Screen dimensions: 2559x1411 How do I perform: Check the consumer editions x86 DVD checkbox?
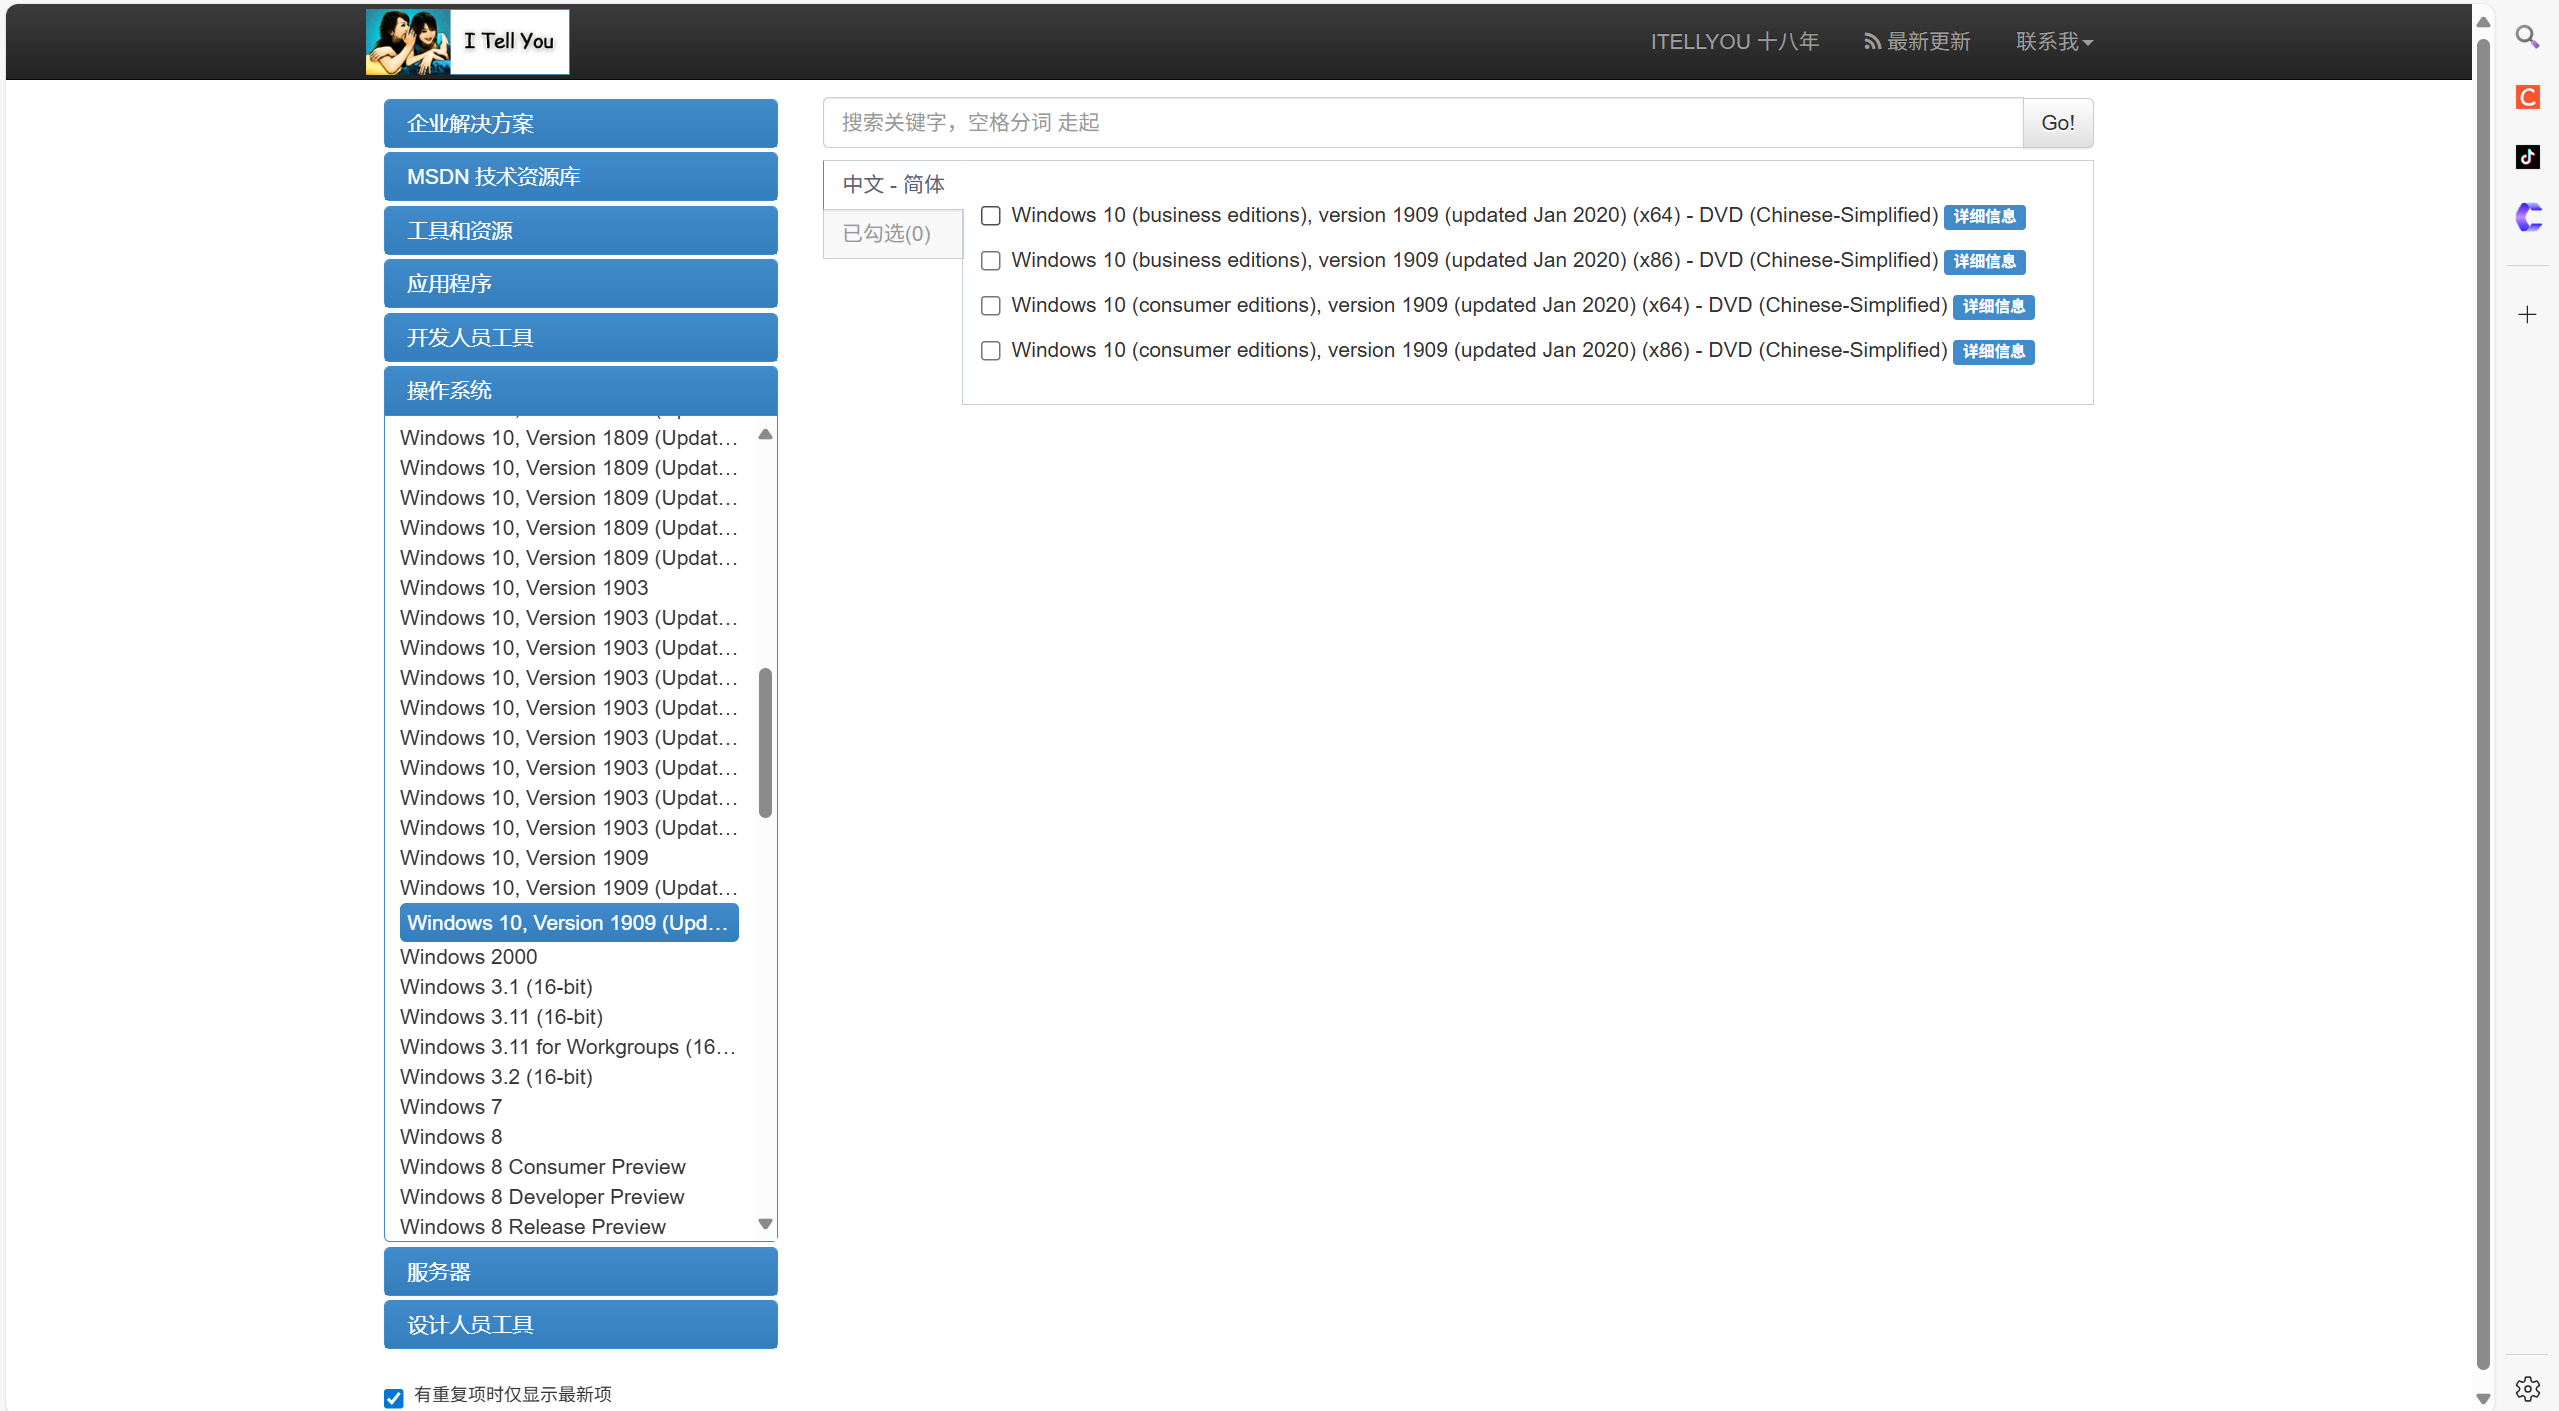pos(990,351)
